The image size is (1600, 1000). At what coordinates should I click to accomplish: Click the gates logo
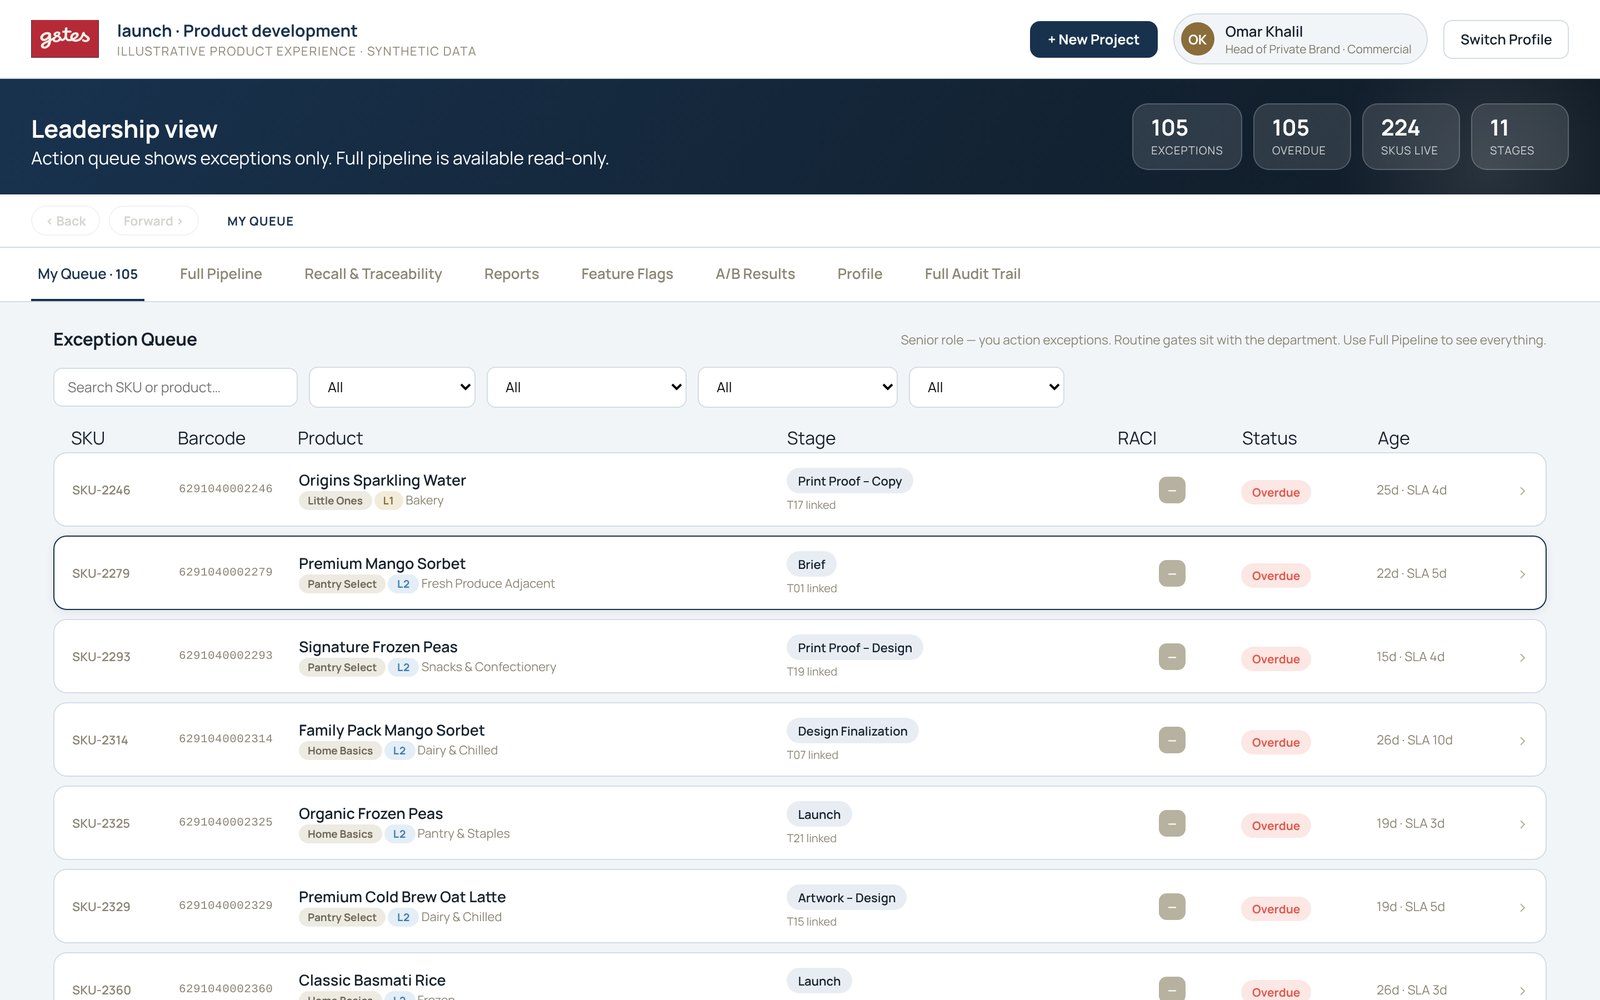coord(65,39)
